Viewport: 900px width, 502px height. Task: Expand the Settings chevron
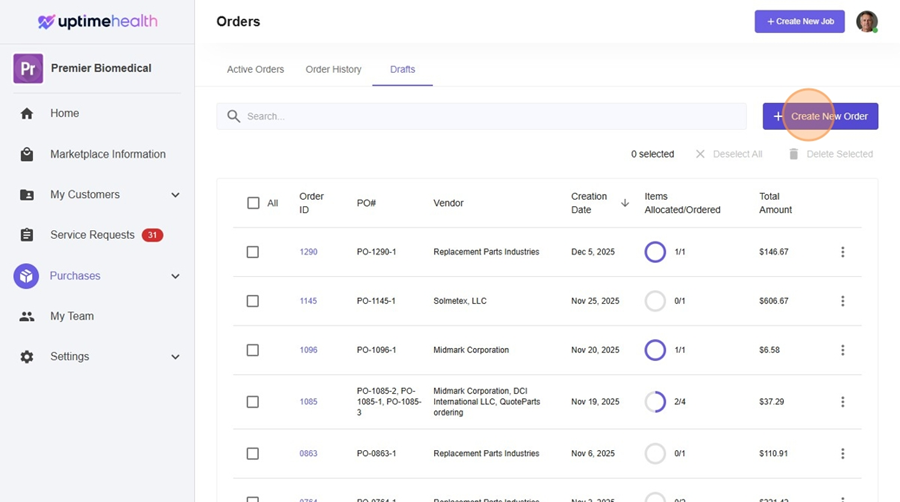coord(175,357)
